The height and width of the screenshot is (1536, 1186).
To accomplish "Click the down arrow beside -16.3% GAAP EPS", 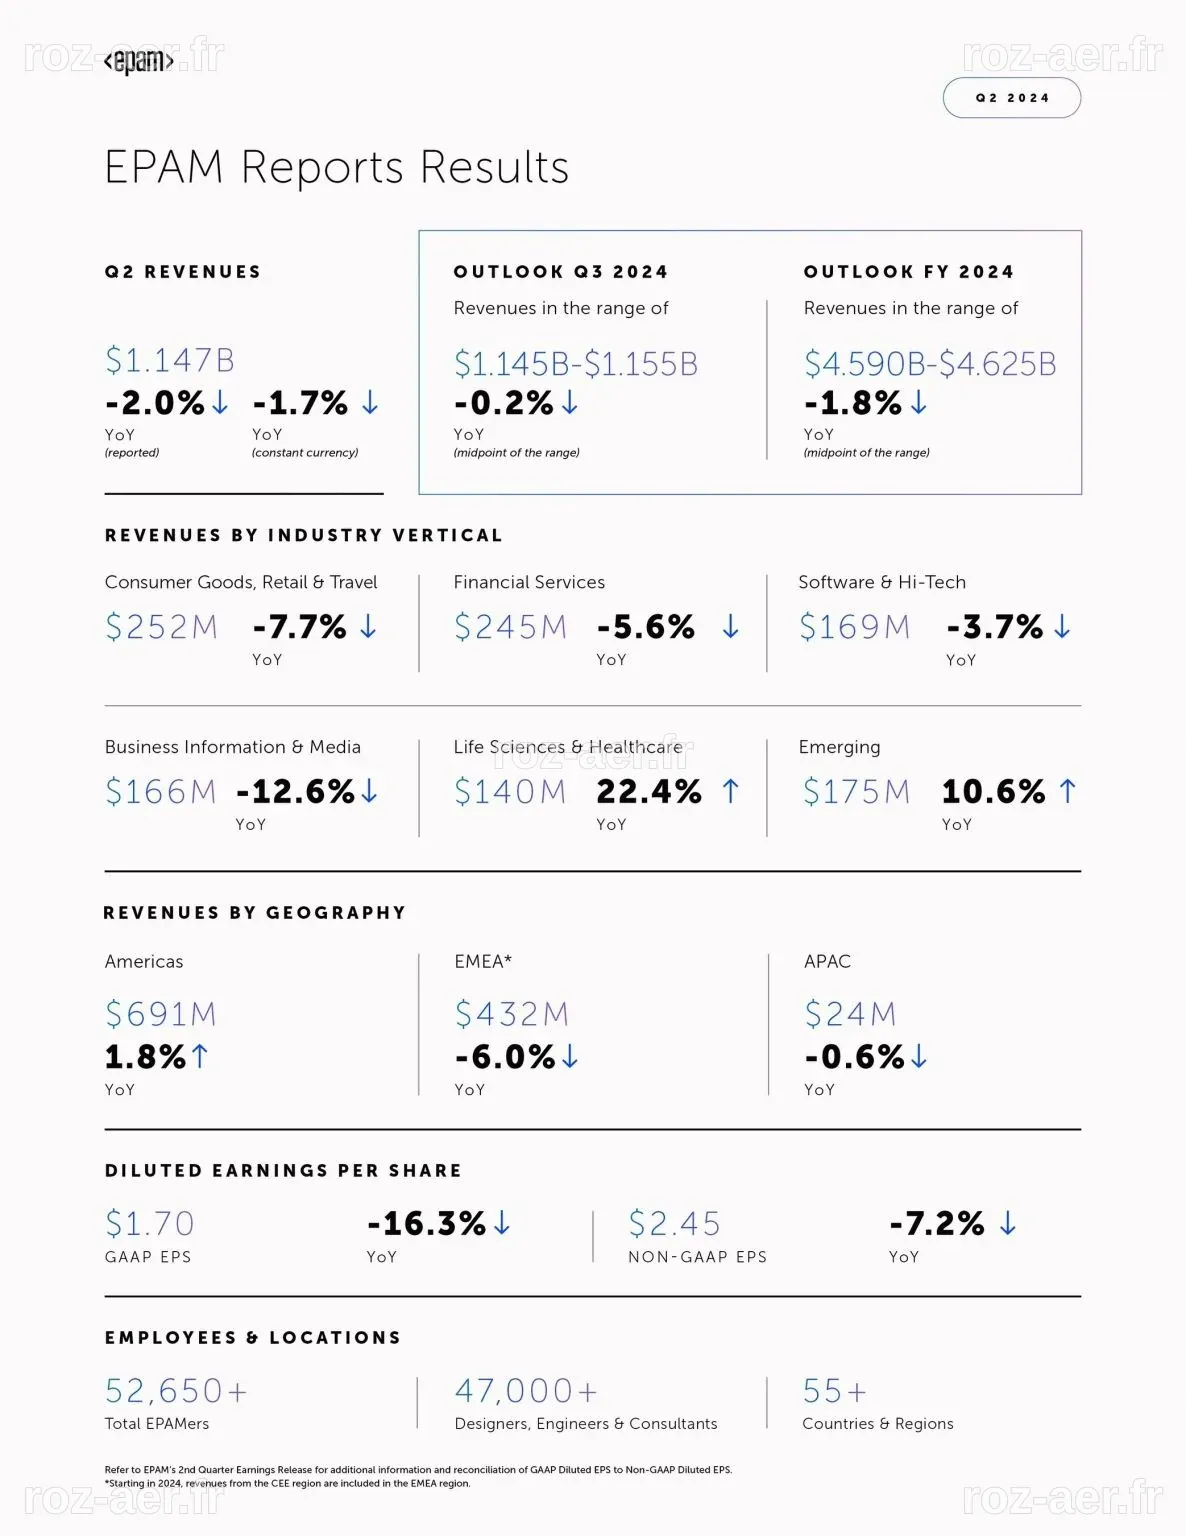I will [x=502, y=1222].
